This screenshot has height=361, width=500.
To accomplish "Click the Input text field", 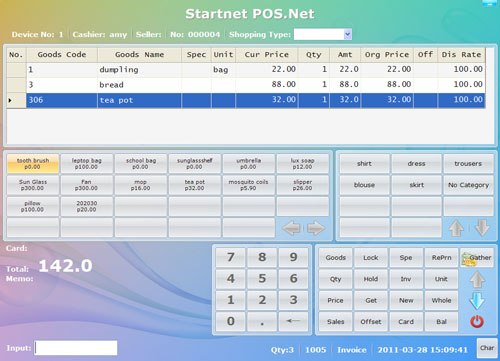I will (76, 348).
